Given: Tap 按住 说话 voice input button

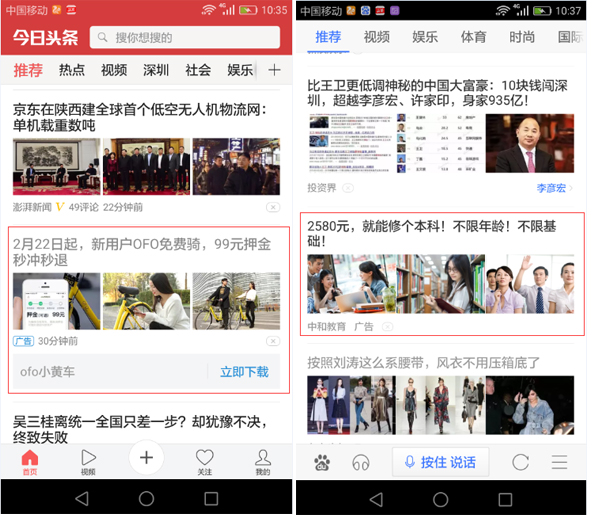Looking at the screenshot, I should coord(440,462).
